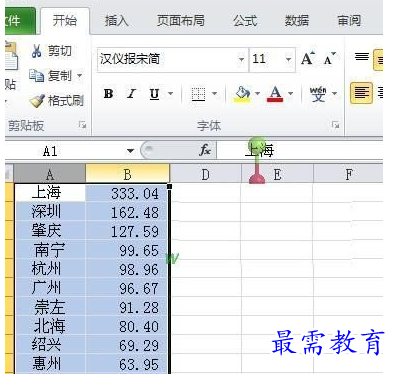Click the Cut scissors icon
The width and height of the screenshot is (393, 374).
coord(36,51)
